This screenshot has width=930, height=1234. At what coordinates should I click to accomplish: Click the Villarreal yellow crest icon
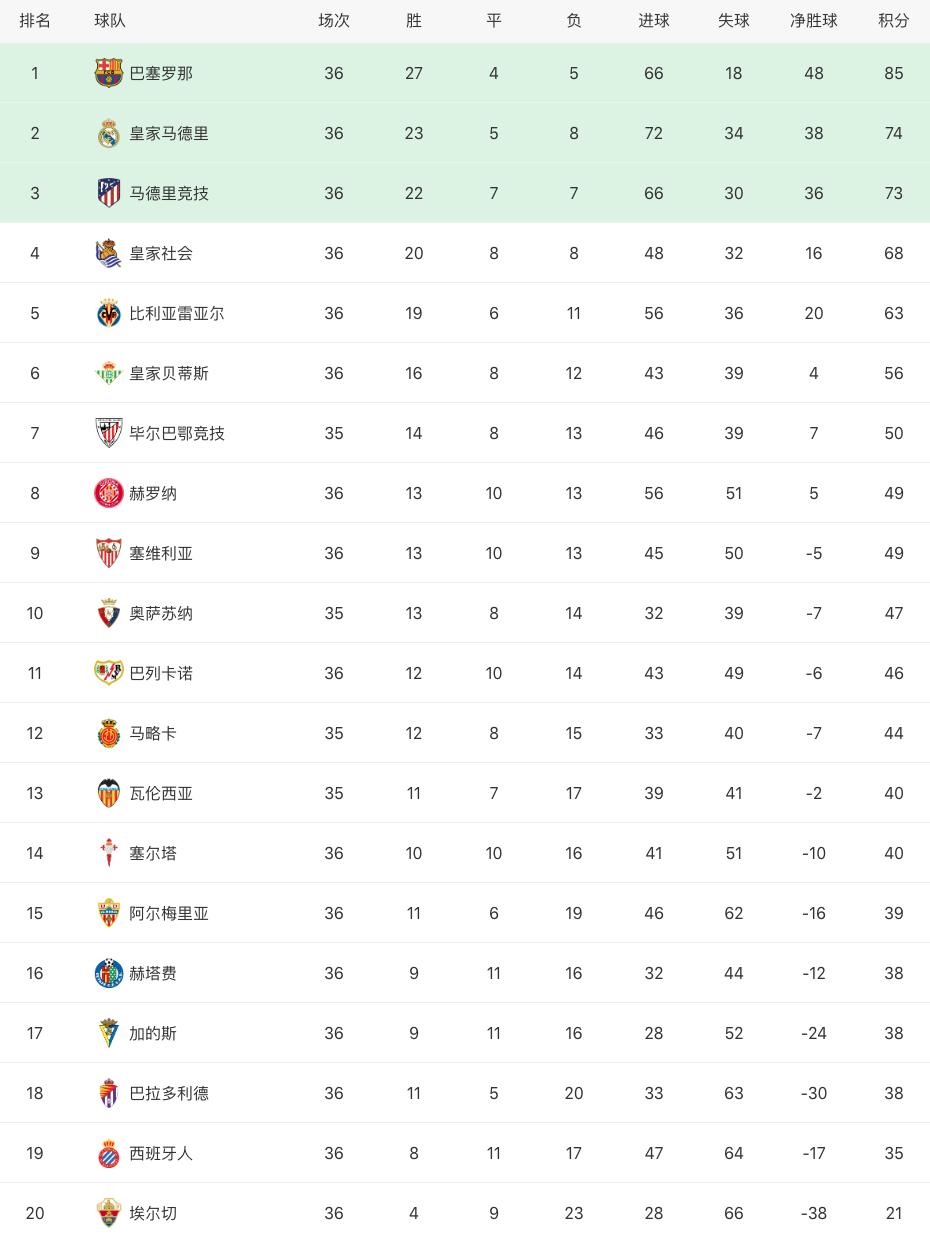tap(109, 313)
